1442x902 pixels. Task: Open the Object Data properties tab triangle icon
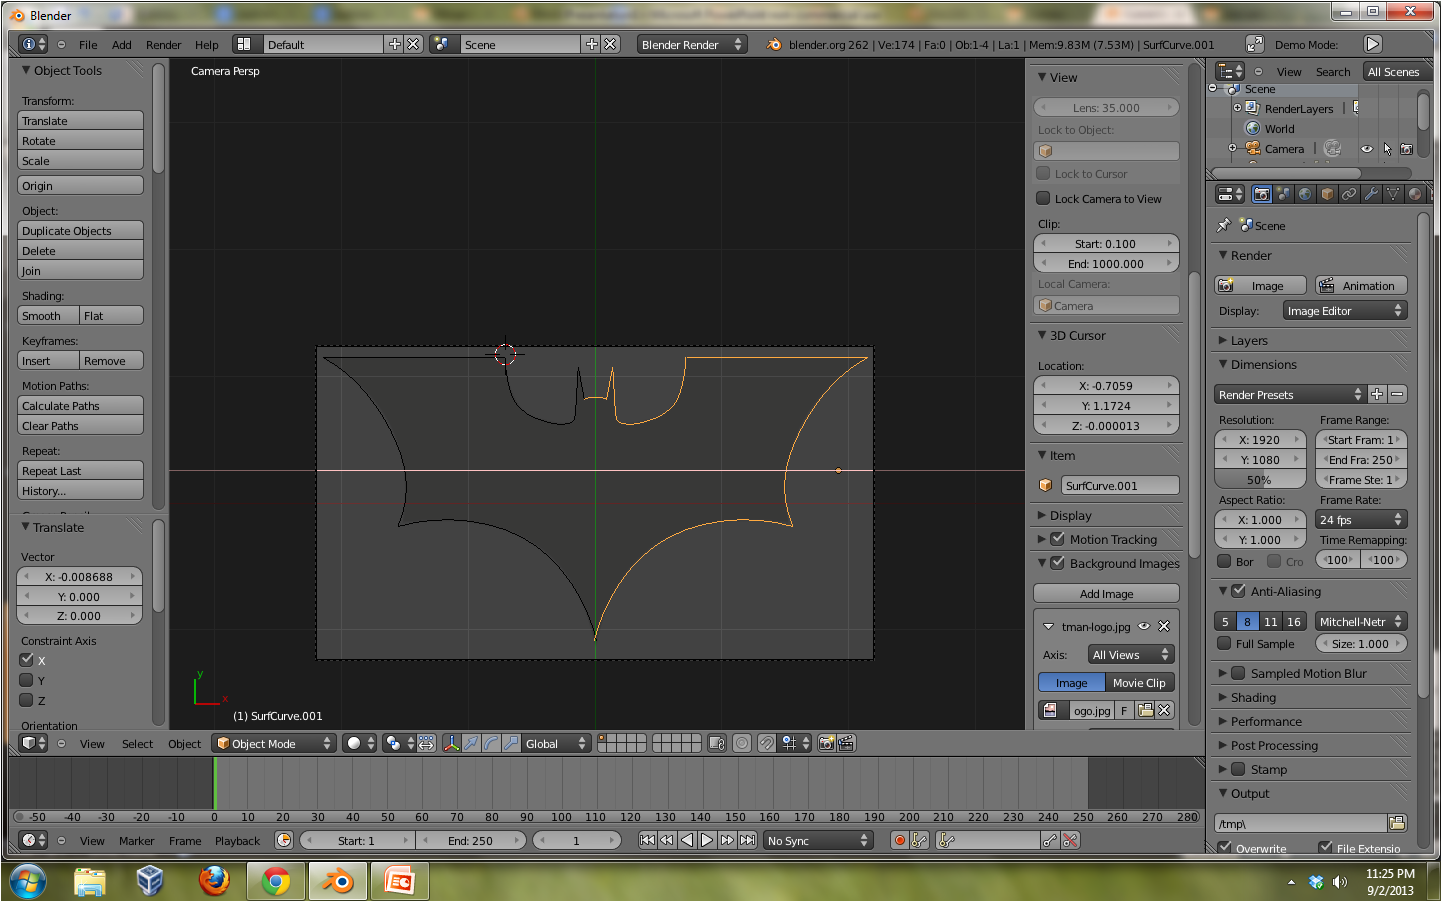point(1393,194)
